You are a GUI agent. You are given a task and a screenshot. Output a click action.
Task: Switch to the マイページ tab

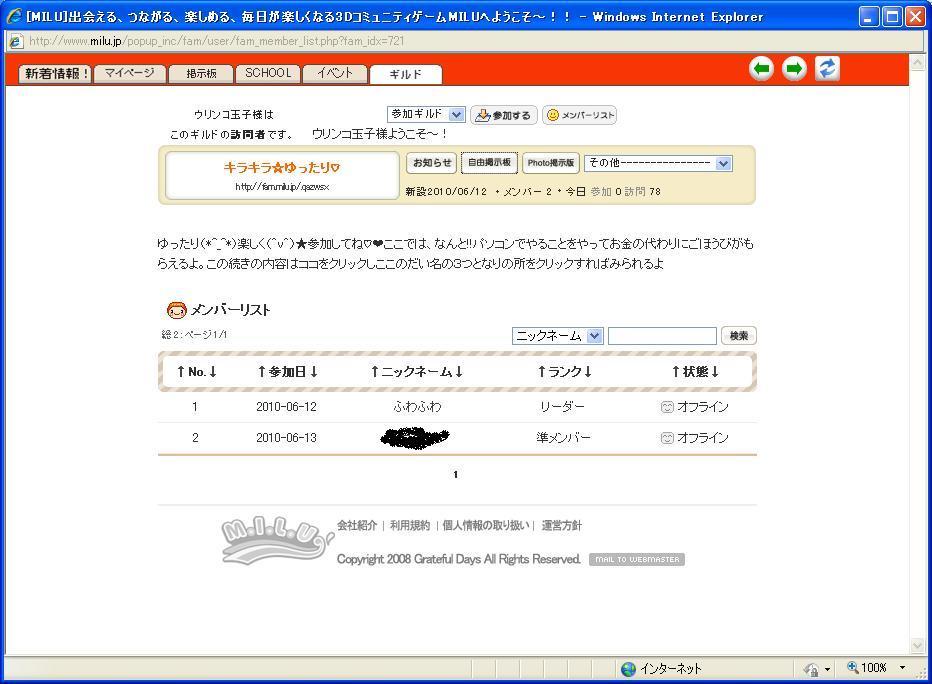coord(130,73)
